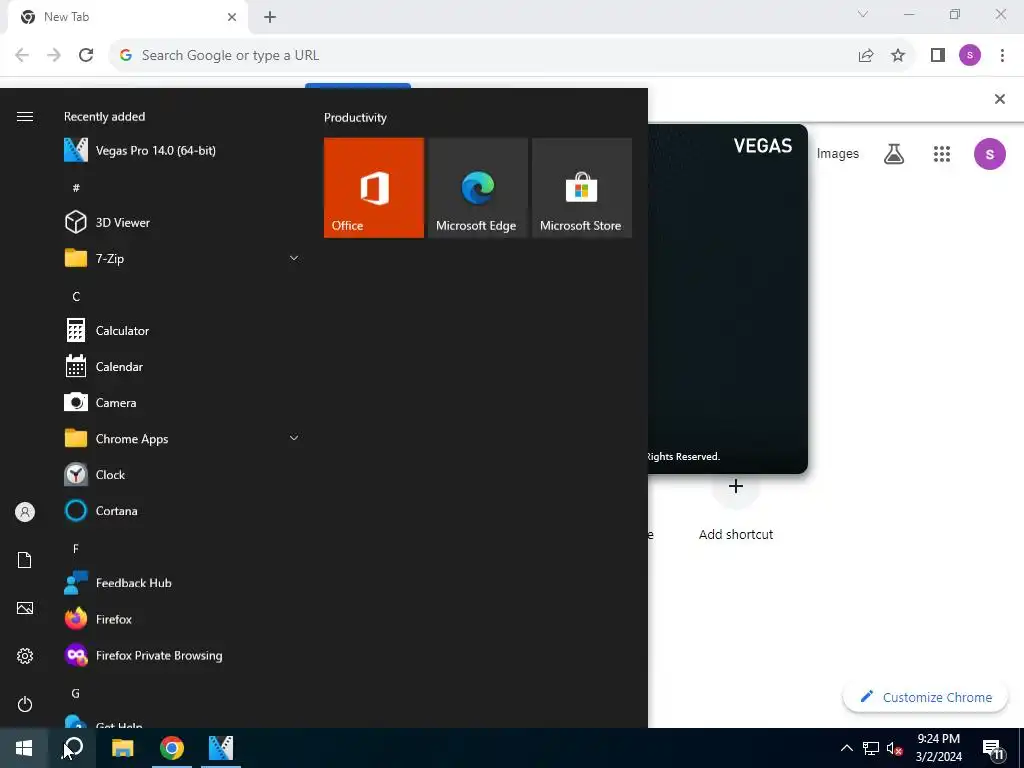Open Chrome profile avatar in toolbar
The width and height of the screenshot is (1024, 768).
[x=970, y=56]
